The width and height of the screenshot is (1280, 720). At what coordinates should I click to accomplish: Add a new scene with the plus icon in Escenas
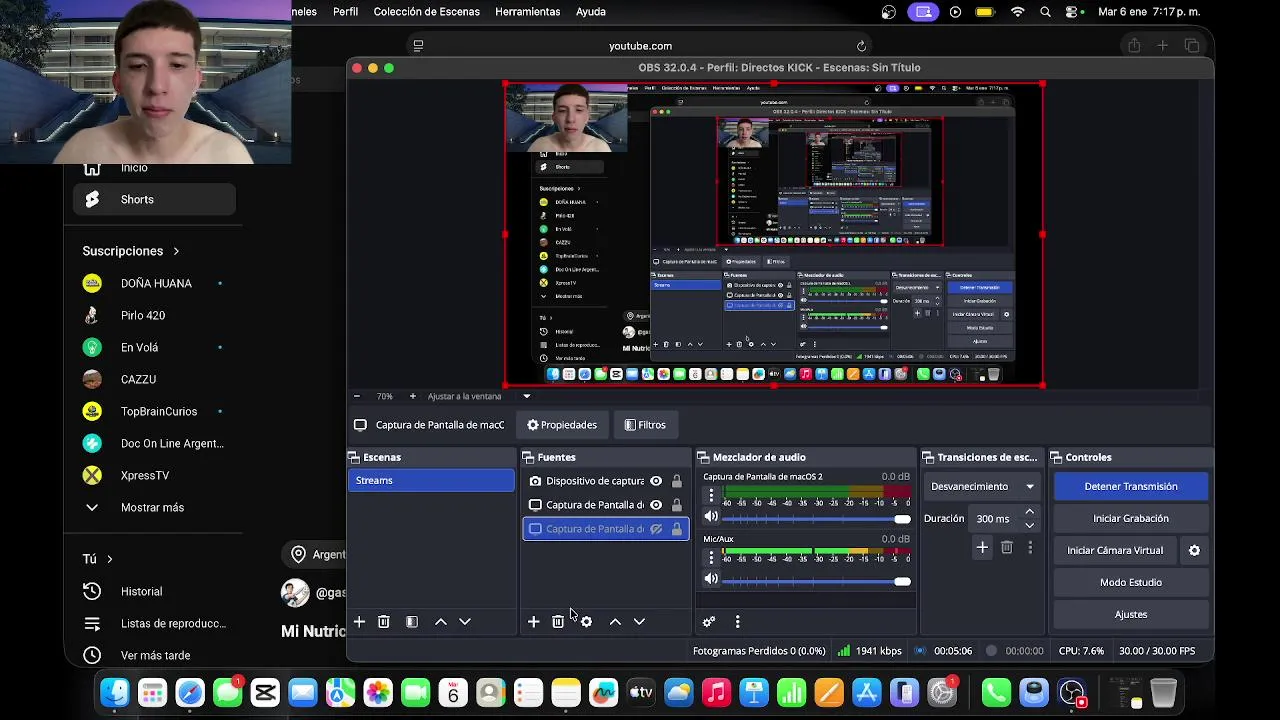359,622
